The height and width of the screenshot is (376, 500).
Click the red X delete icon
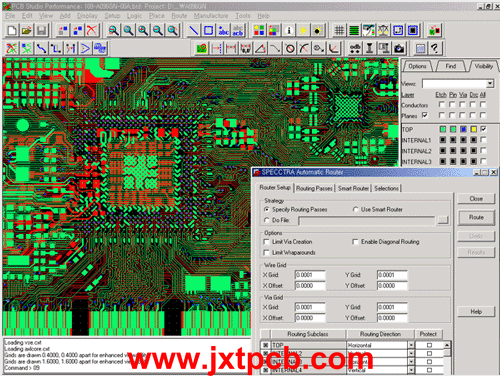[x=92, y=30]
